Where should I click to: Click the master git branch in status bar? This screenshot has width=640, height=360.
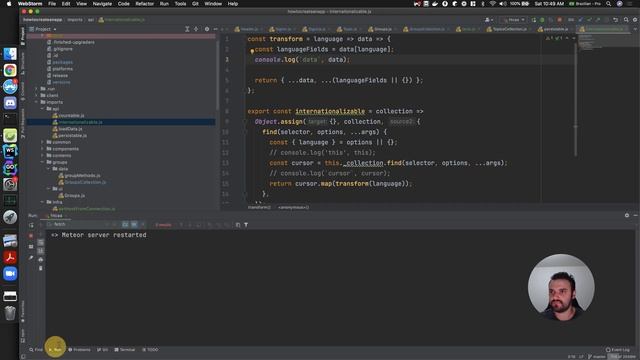pyautogui.click(x=597, y=357)
